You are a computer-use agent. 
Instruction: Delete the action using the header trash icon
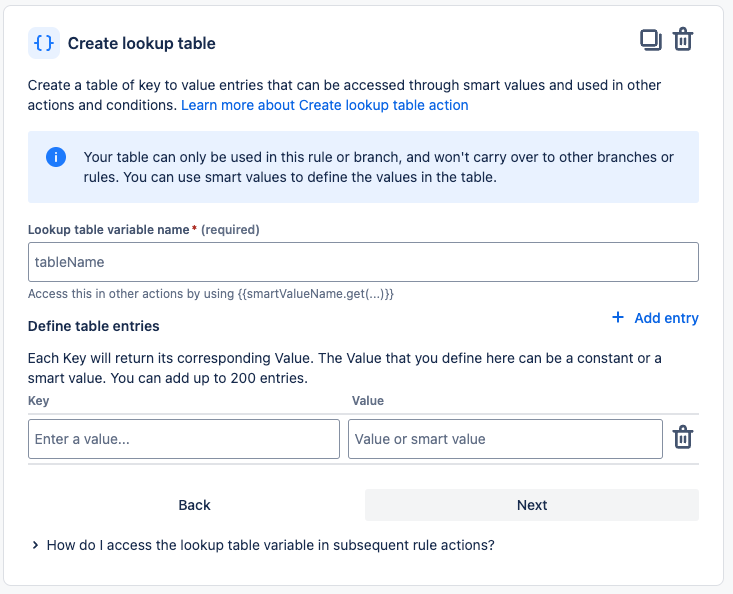coord(683,40)
